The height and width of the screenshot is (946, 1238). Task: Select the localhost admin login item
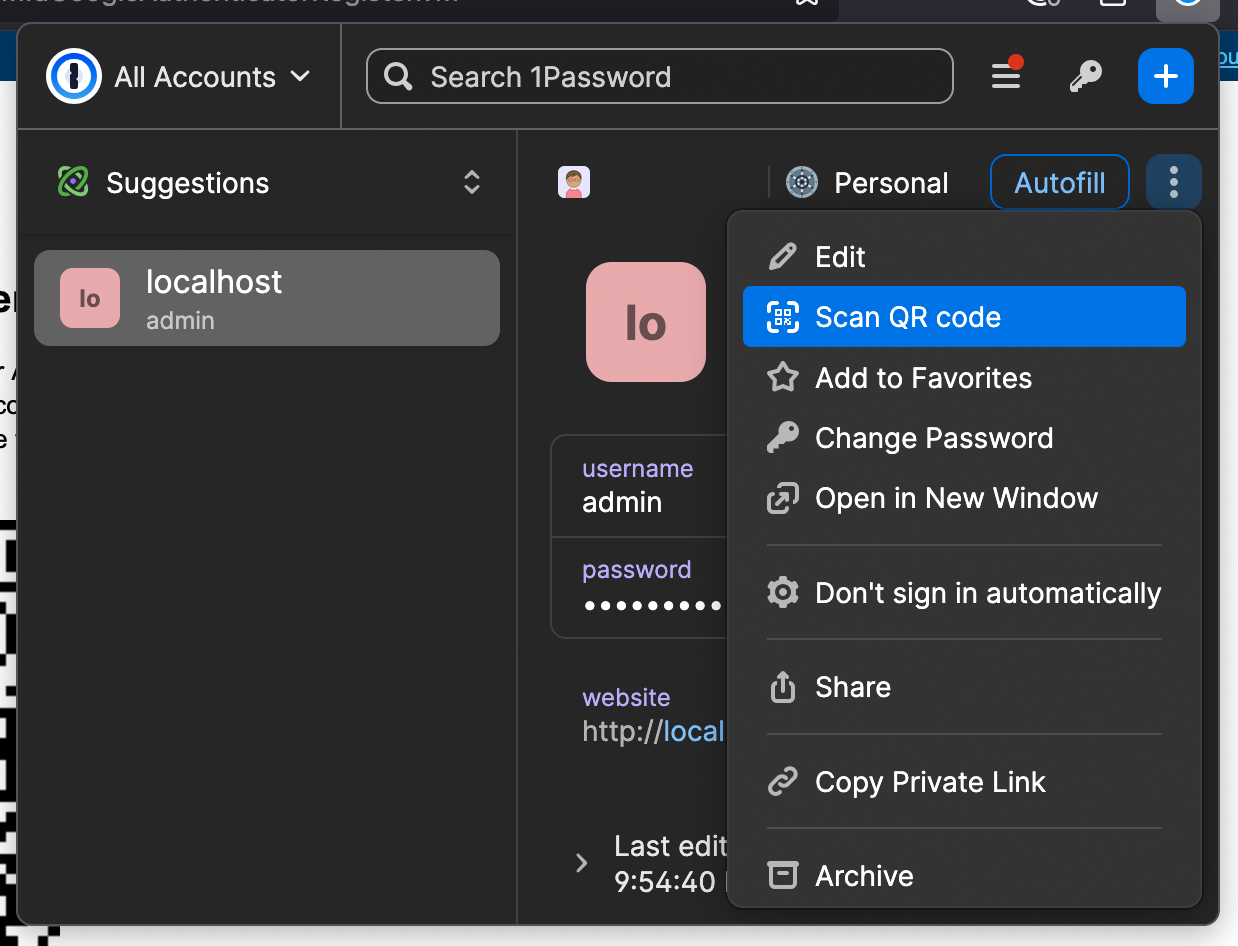point(267,298)
